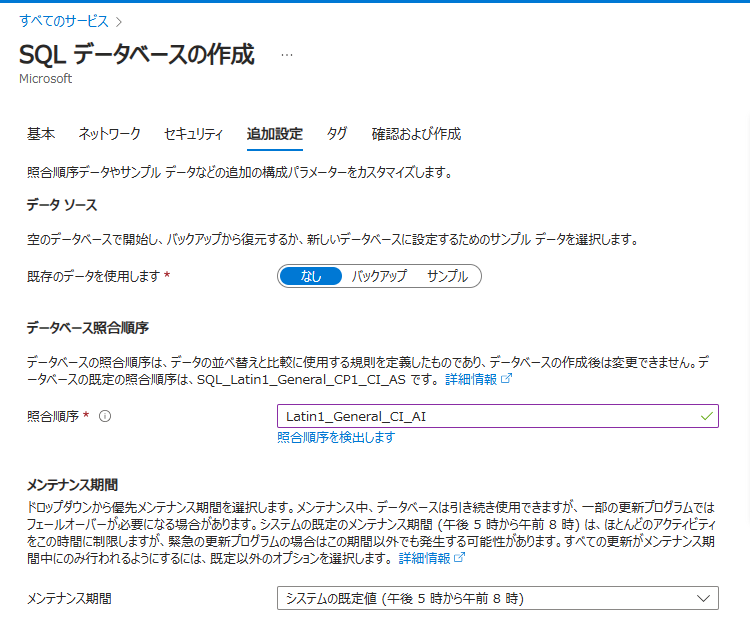
Task: Open the すべてのサービス breadcrumb link
Action: (x=64, y=21)
